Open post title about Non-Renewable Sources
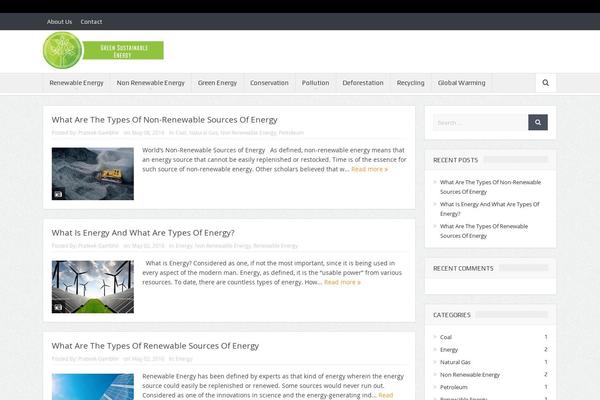 coord(165,119)
